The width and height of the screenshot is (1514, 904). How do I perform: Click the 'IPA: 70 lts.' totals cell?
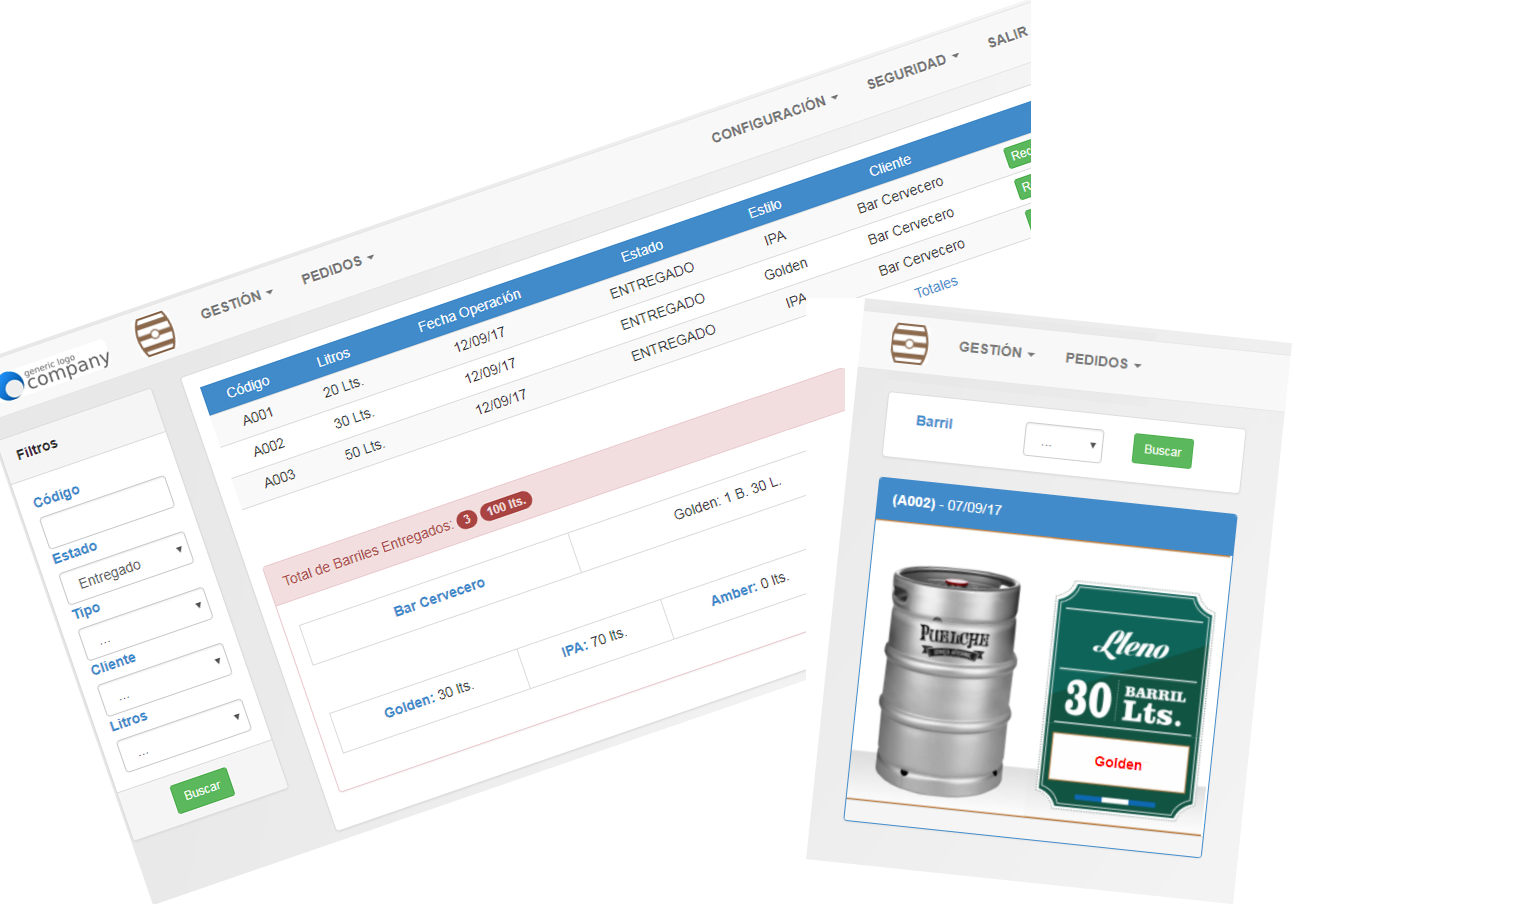pyautogui.click(x=594, y=642)
